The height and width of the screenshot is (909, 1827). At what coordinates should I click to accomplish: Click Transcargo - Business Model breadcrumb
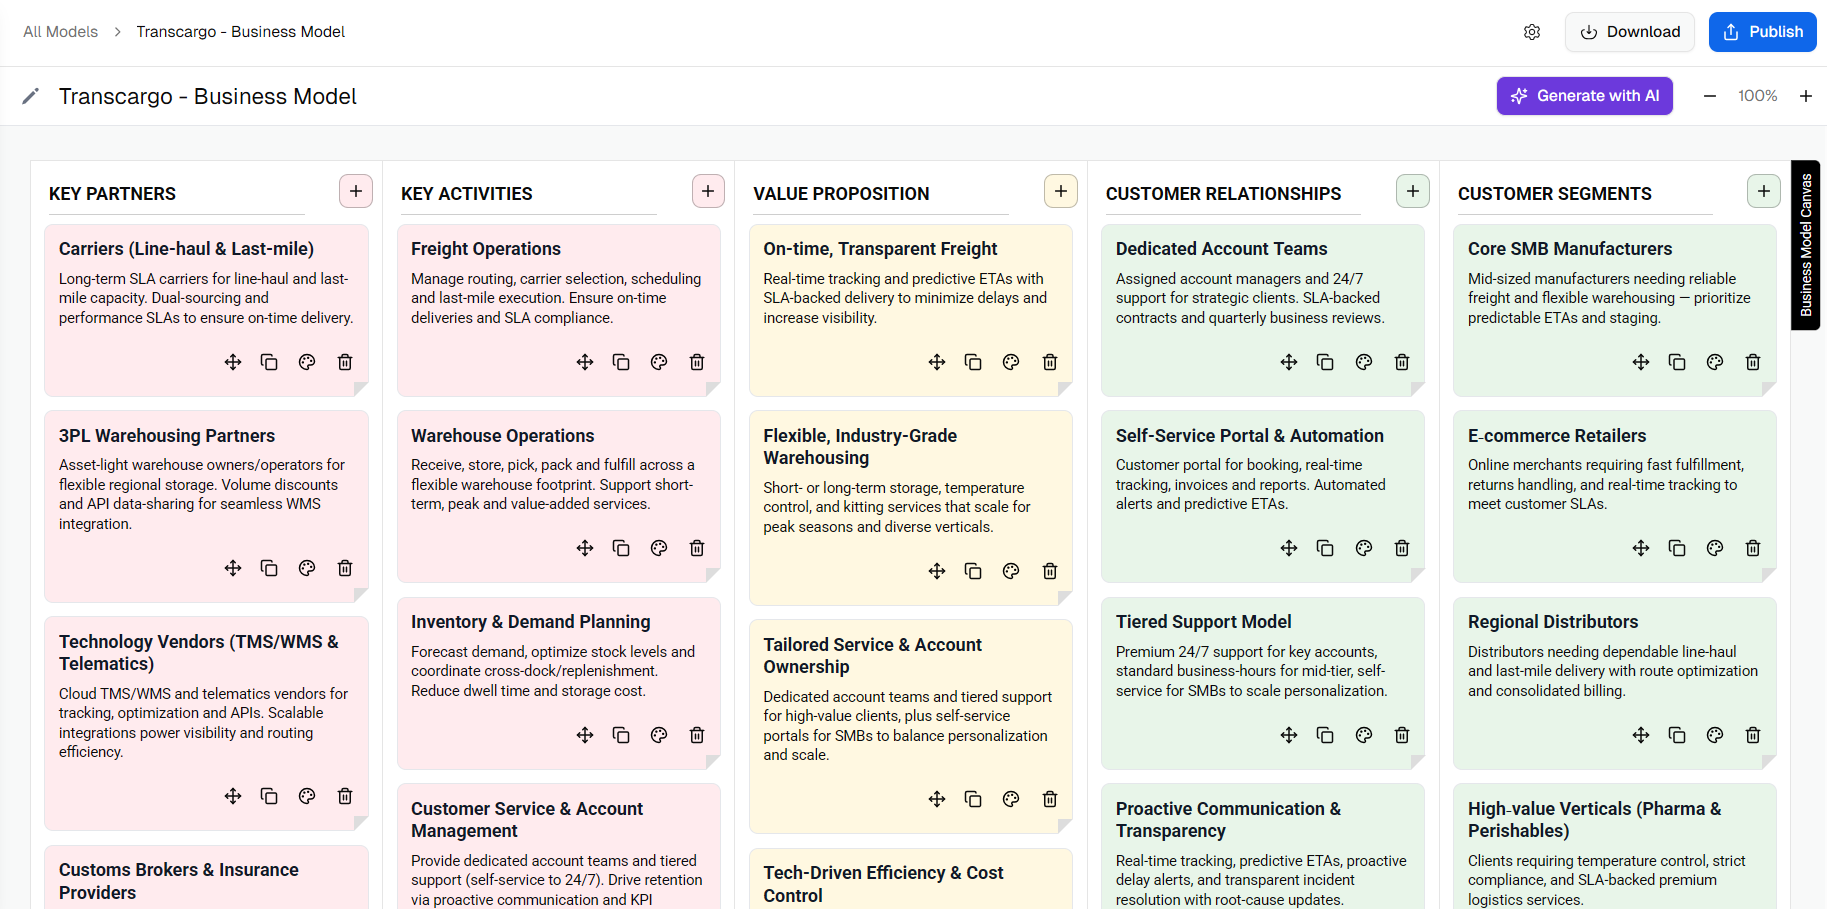241,32
